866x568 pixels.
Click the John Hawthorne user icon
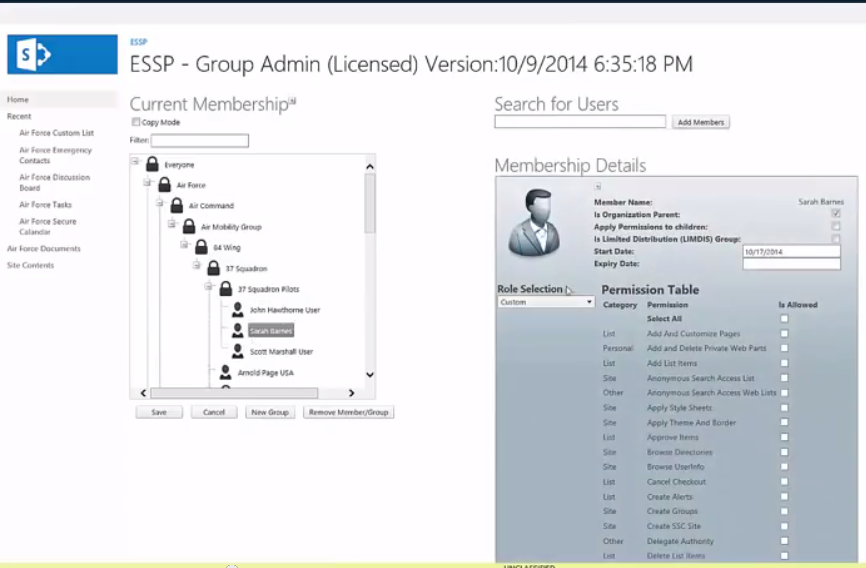click(237, 310)
